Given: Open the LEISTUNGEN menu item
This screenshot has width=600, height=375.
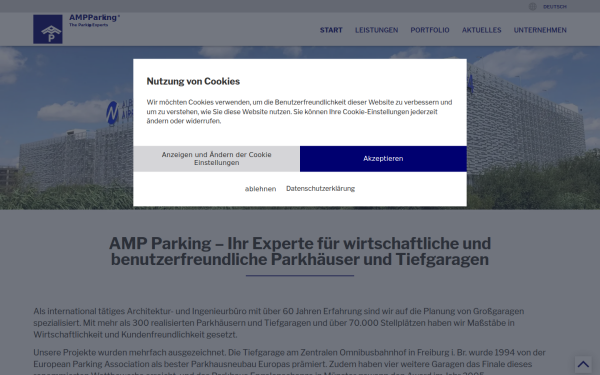Looking at the screenshot, I should point(377,30).
